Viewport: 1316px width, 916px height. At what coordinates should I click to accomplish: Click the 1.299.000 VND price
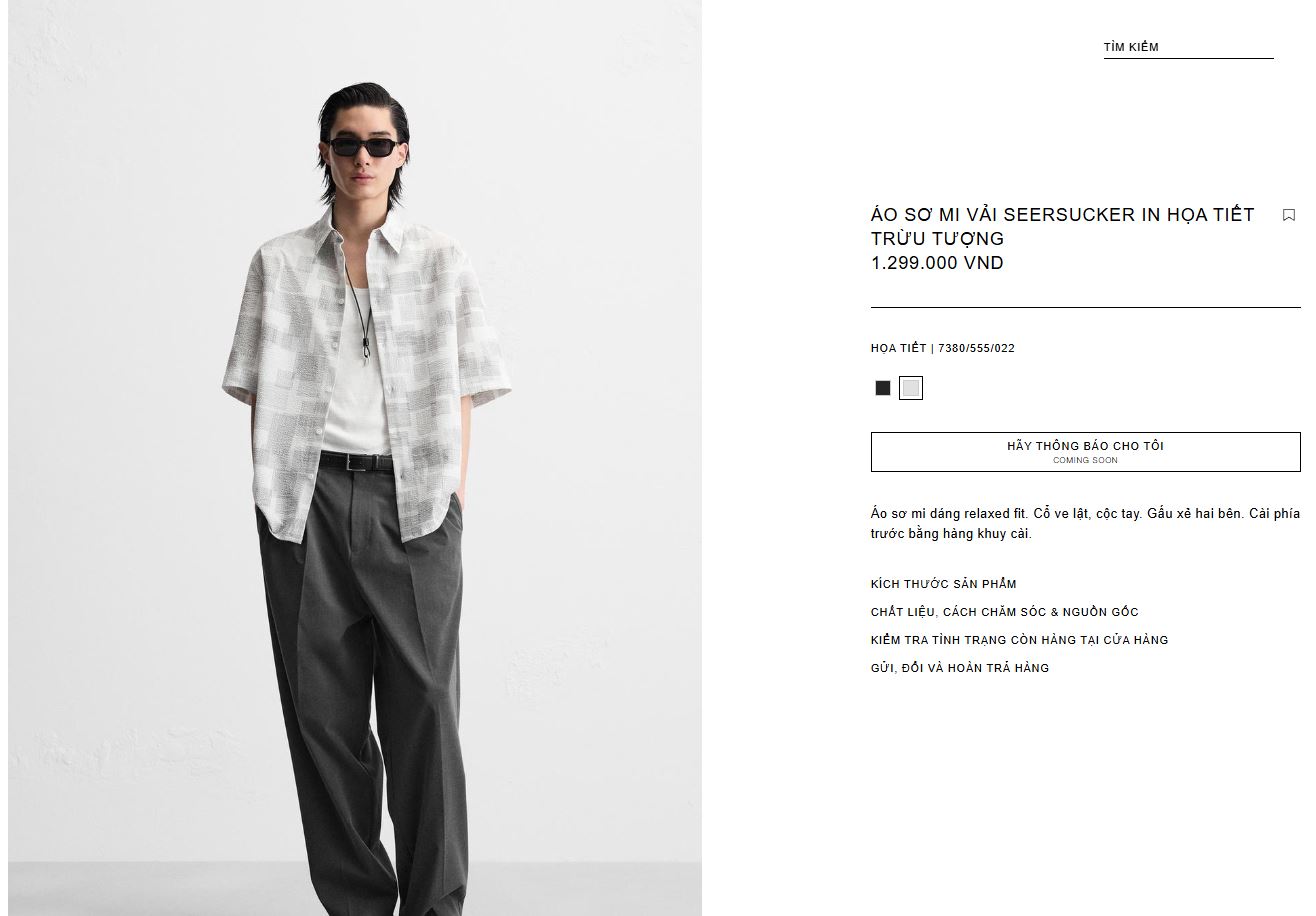(x=937, y=263)
